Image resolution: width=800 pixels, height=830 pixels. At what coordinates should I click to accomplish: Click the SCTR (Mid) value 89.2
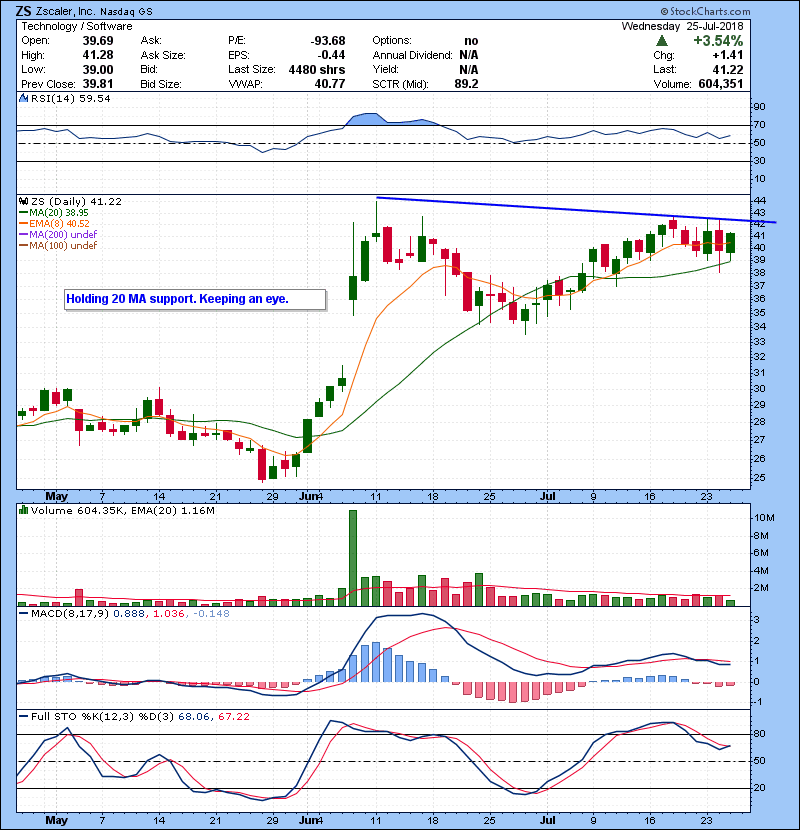coord(466,84)
